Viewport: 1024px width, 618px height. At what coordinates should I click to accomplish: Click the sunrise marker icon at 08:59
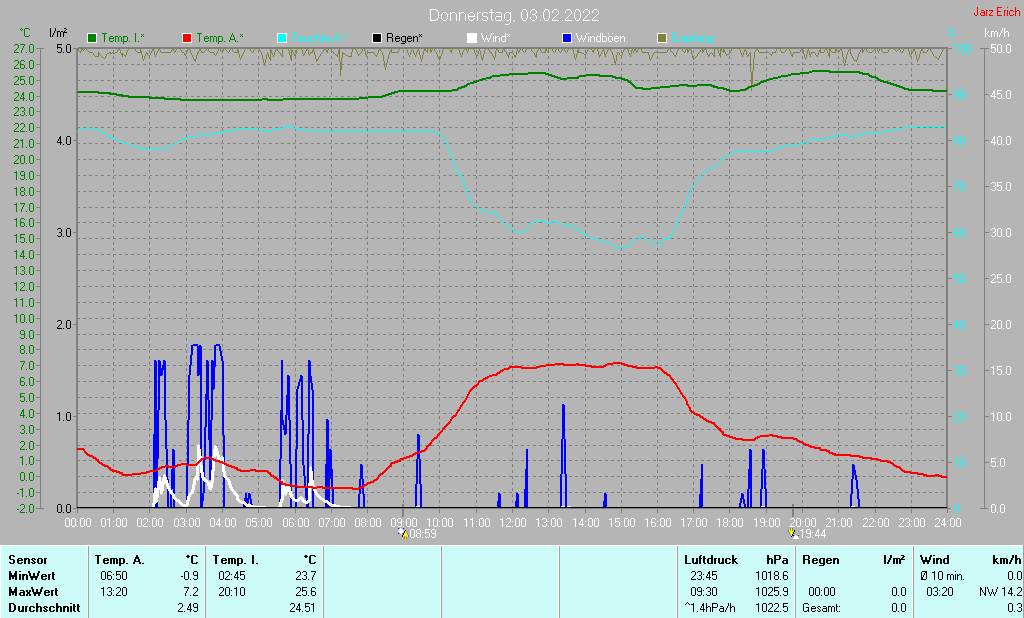(x=403, y=534)
